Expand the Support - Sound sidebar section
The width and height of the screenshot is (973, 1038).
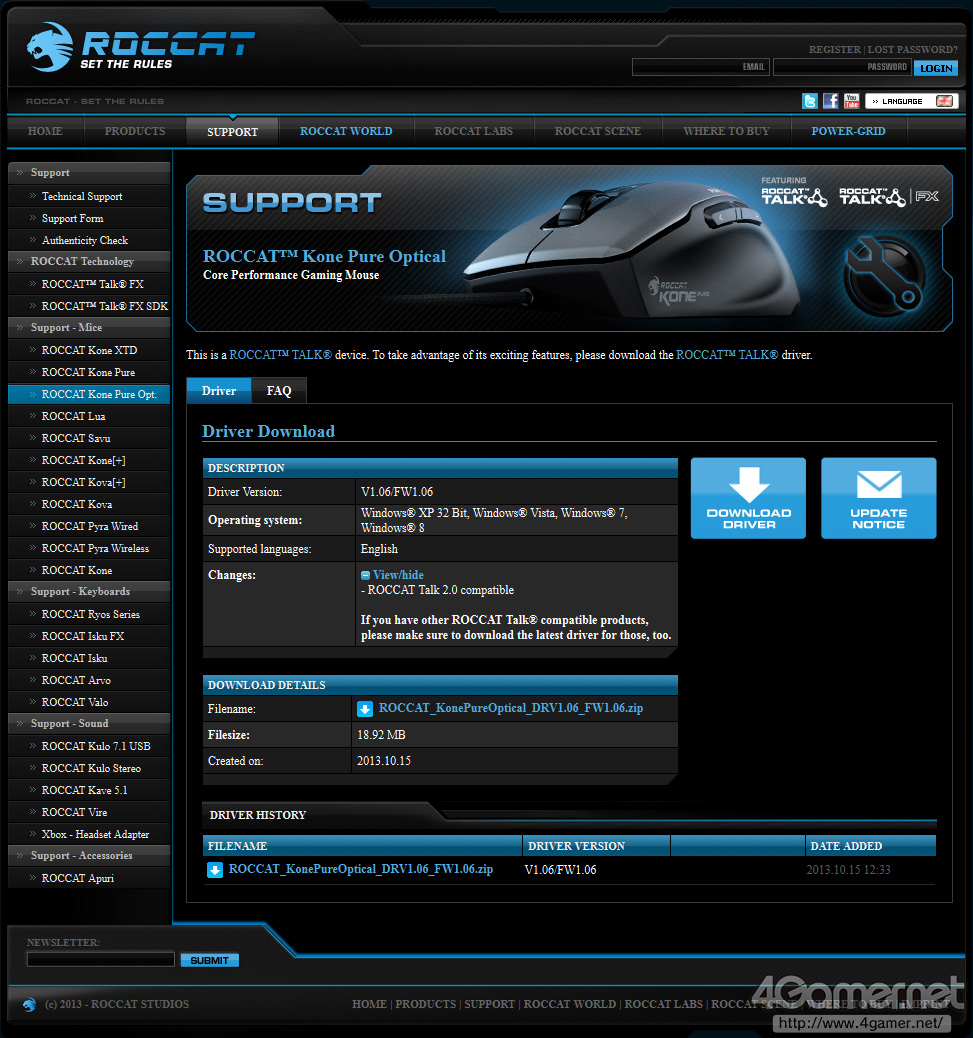click(x=89, y=724)
